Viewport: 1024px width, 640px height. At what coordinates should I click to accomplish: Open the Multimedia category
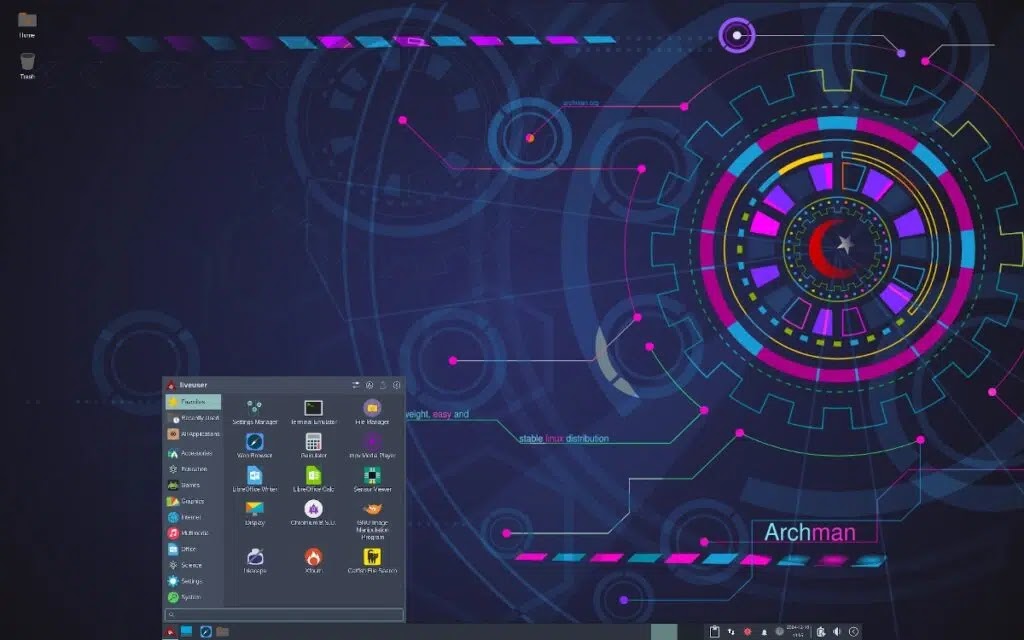[193, 533]
